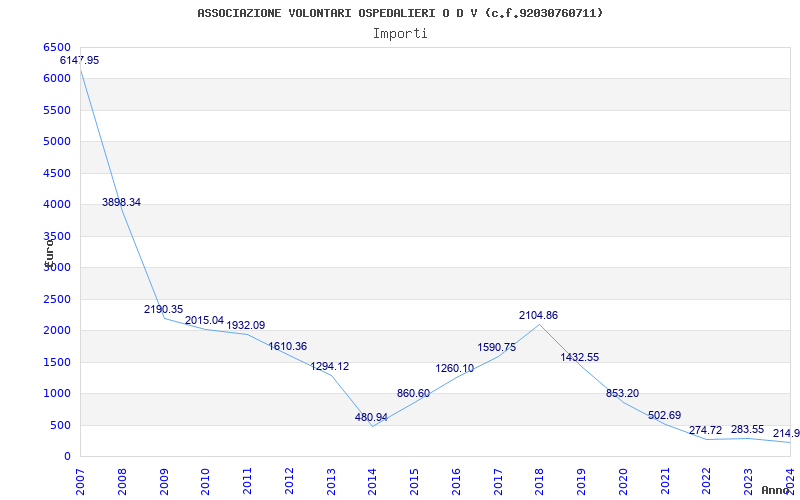Click the 2009 x-axis label

[x=164, y=482]
